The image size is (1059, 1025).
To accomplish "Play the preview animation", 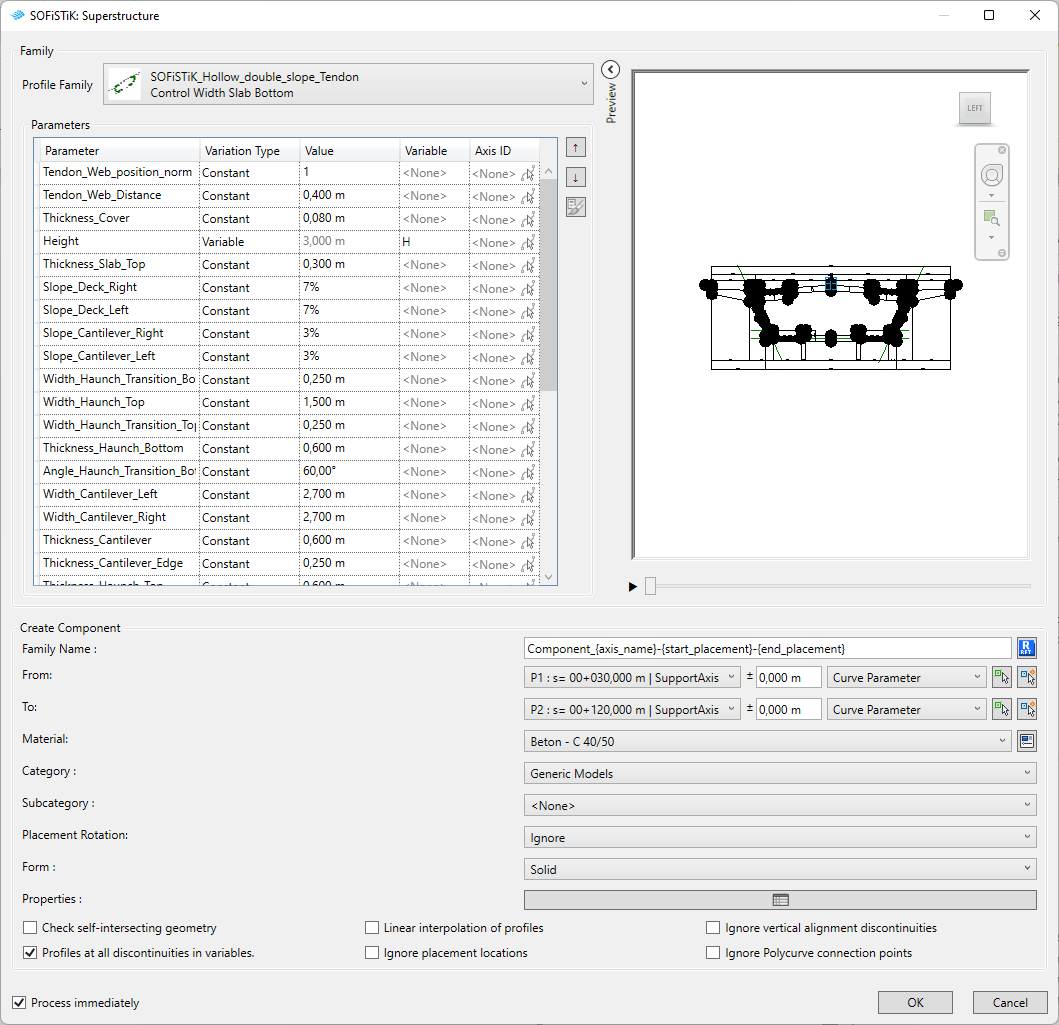I will (x=633, y=587).
